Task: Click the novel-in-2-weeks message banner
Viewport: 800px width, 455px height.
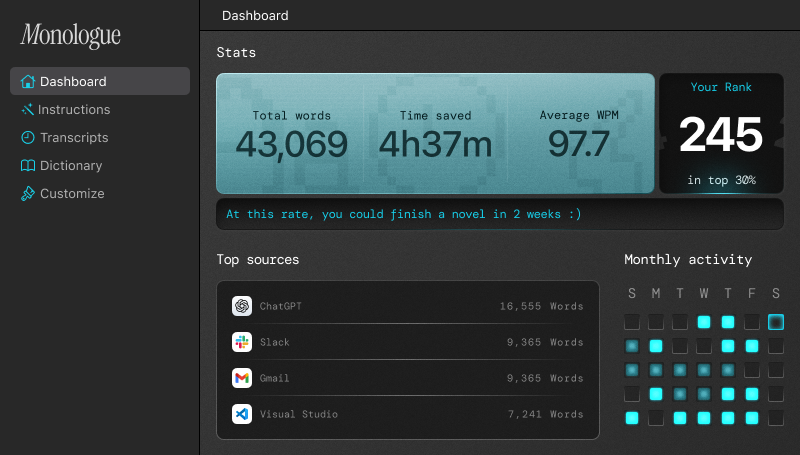Action: [500, 214]
